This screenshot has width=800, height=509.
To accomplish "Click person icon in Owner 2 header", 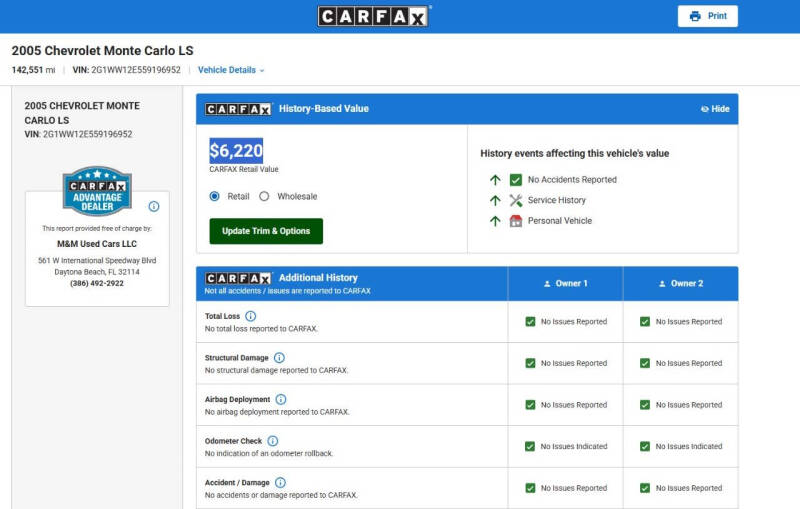I will click(662, 284).
